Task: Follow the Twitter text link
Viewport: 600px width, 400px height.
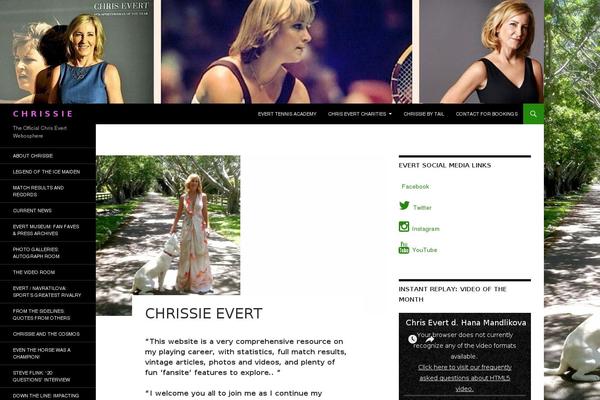Action: point(422,207)
